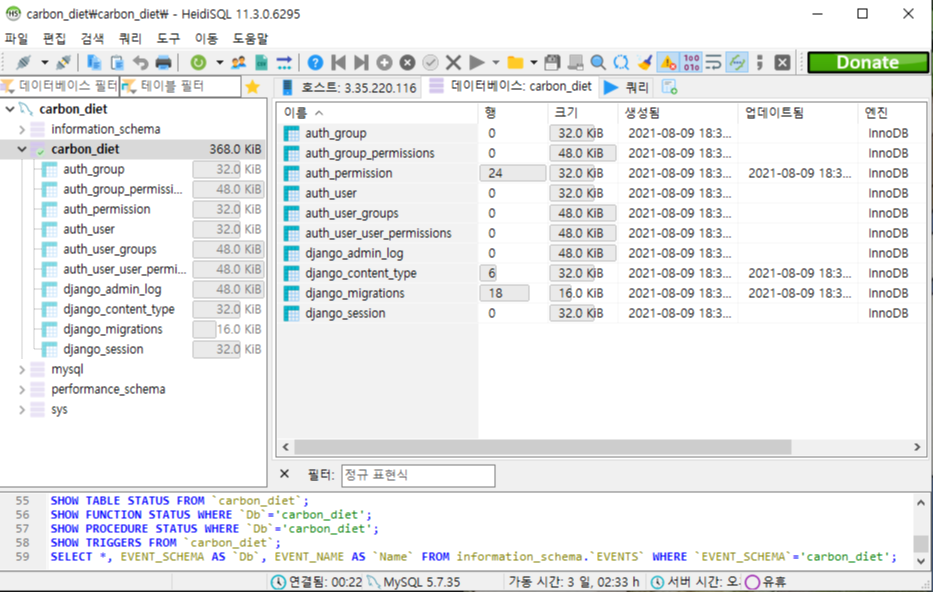
Task: Expand the performance_schema database node
Action: click(x=22, y=390)
